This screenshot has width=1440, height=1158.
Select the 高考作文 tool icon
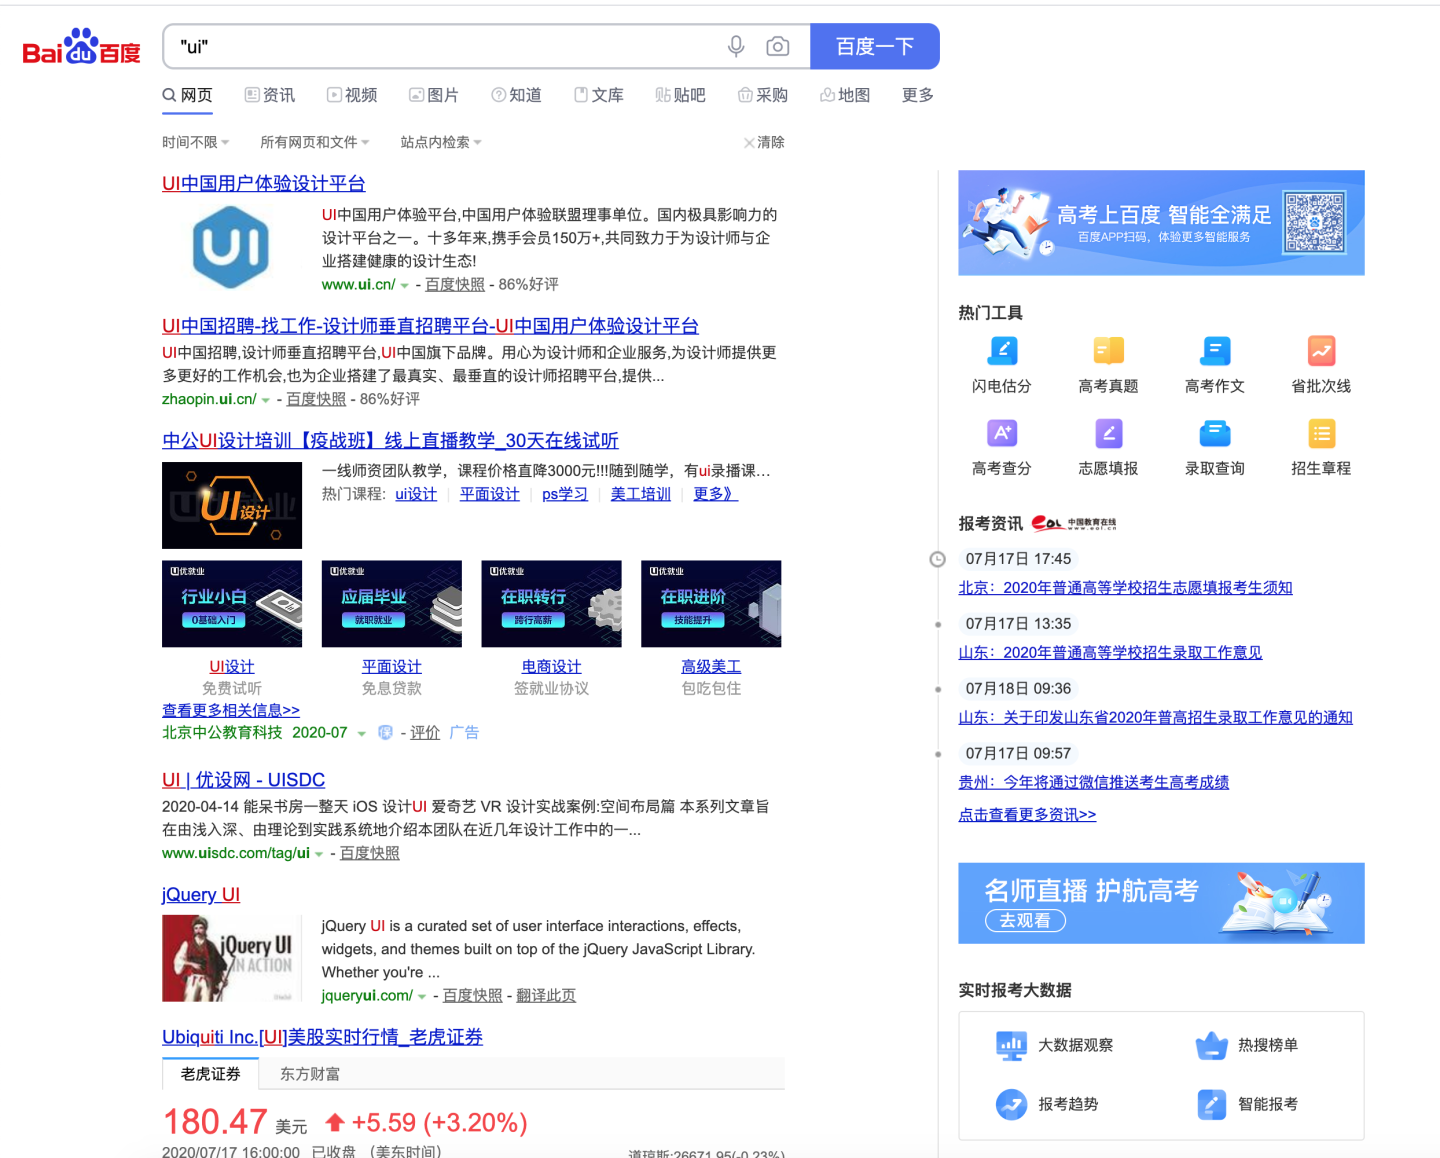pyautogui.click(x=1214, y=351)
